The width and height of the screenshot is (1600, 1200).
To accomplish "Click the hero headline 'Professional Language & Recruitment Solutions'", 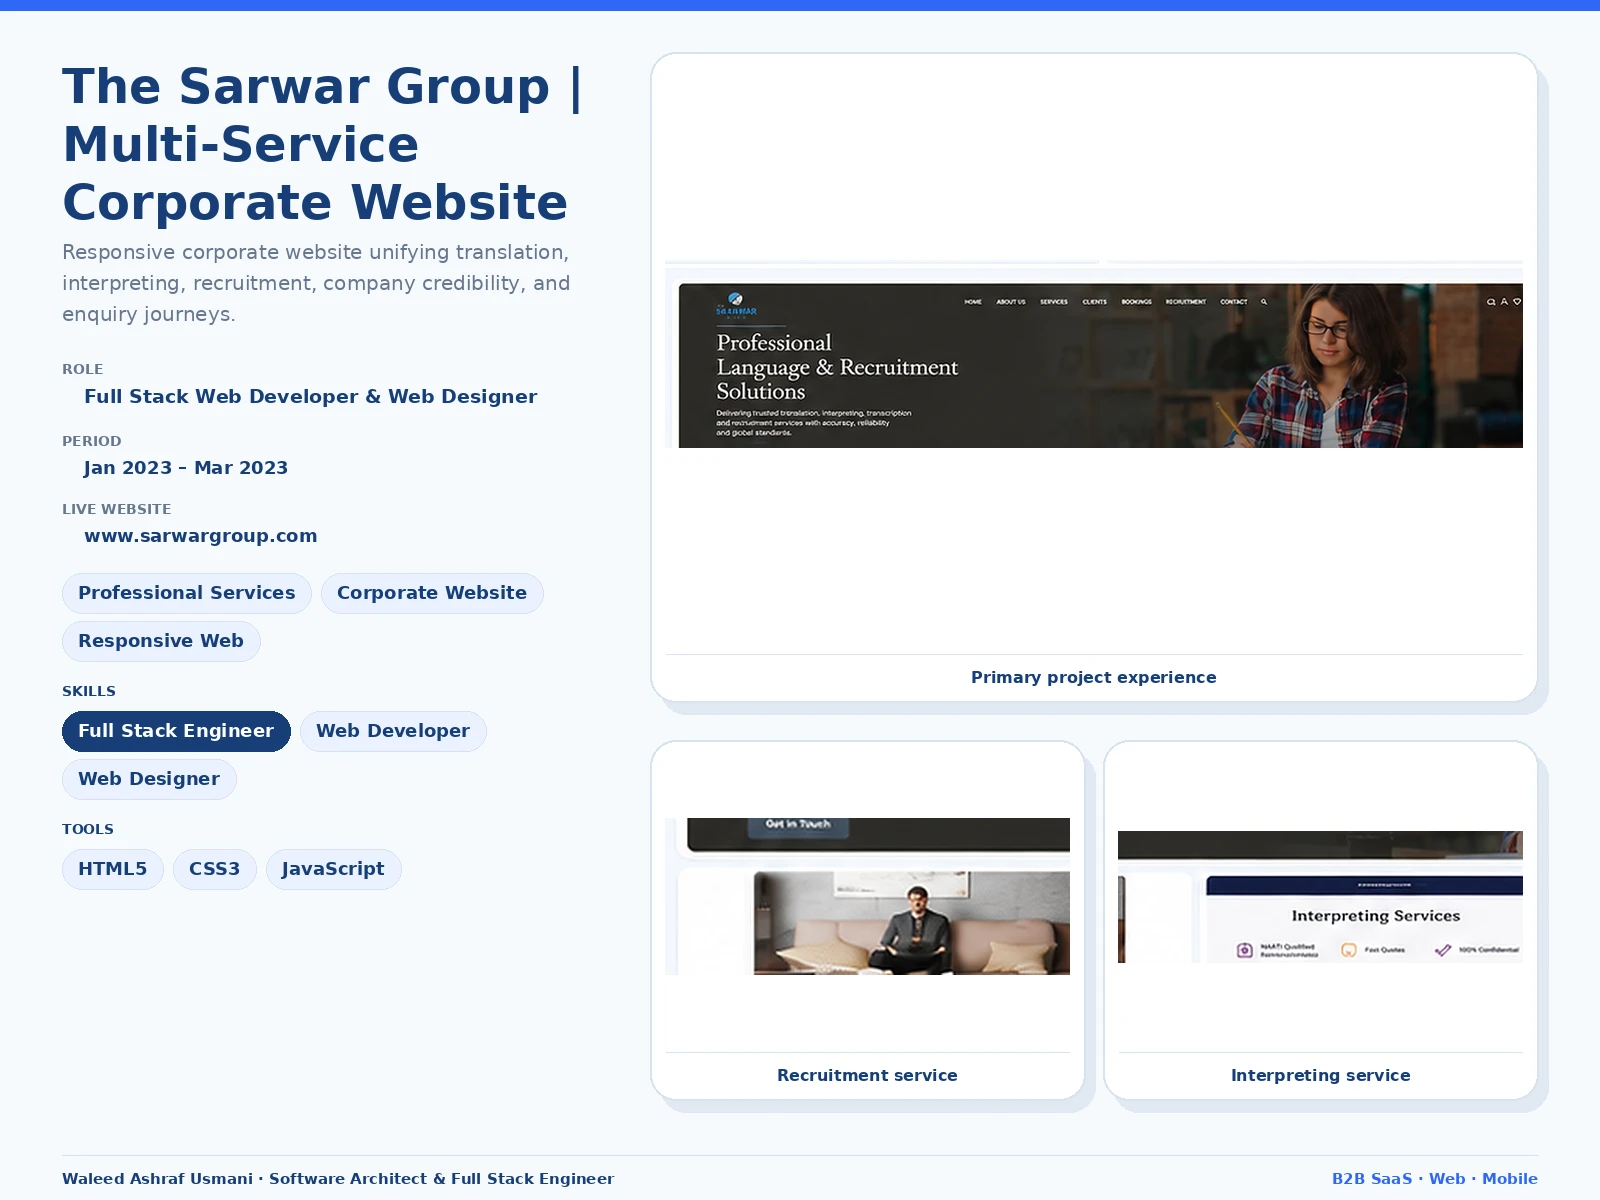I will click(x=837, y=367).
